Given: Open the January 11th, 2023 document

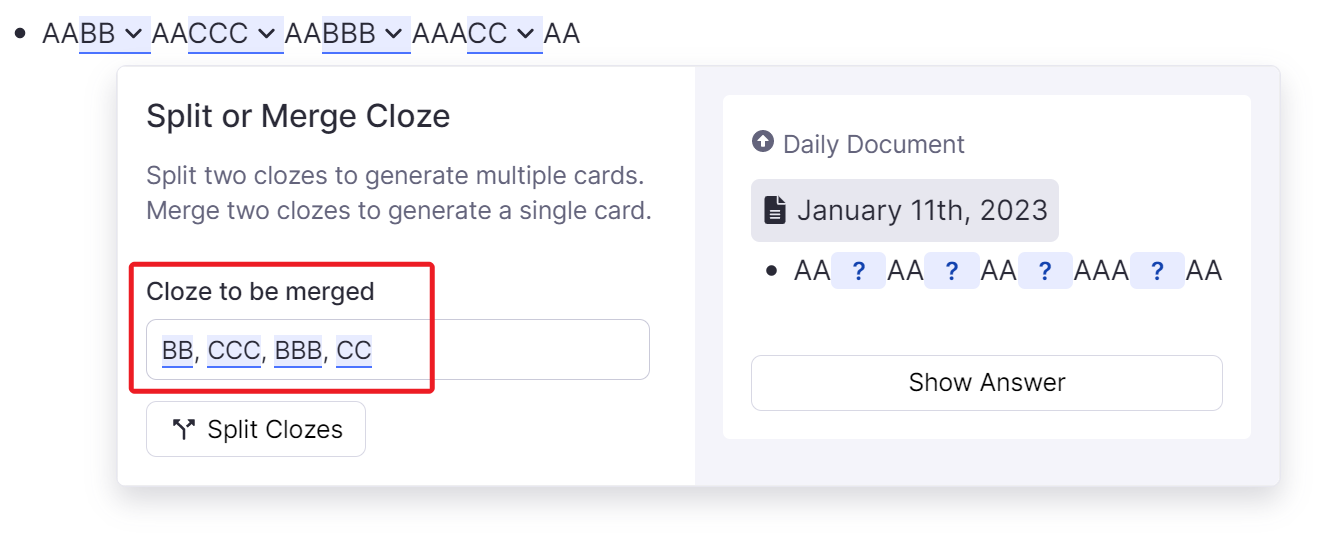Looking at the screenshot, I should point(921,211).
